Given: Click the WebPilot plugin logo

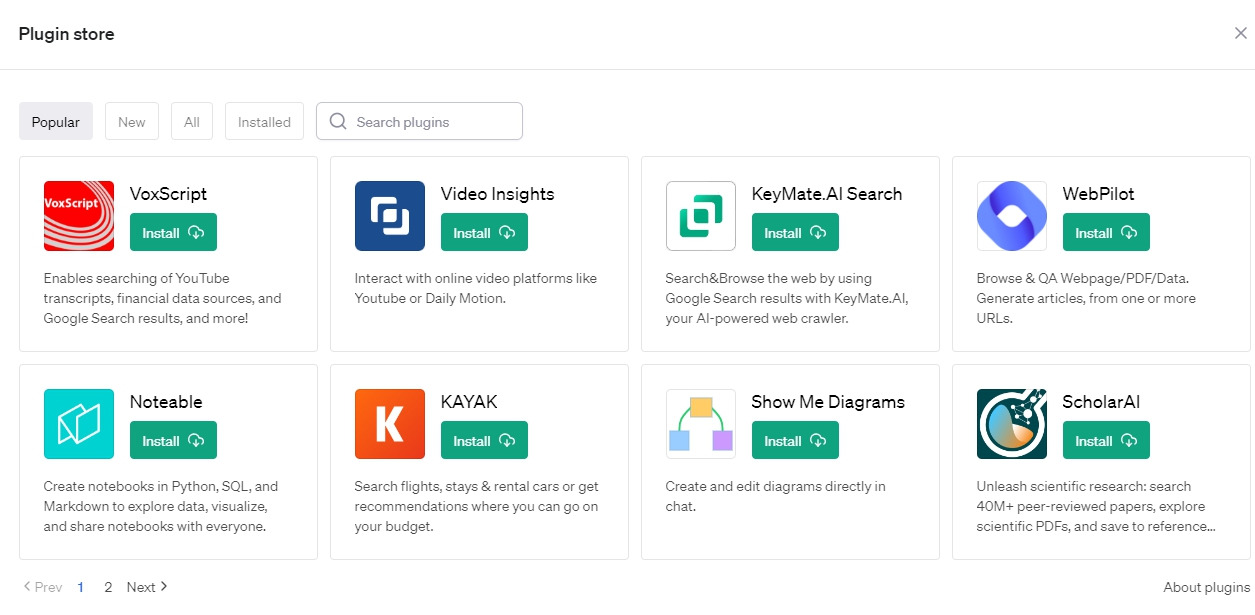Looking at the screenshot, I should click(1012, 216).
